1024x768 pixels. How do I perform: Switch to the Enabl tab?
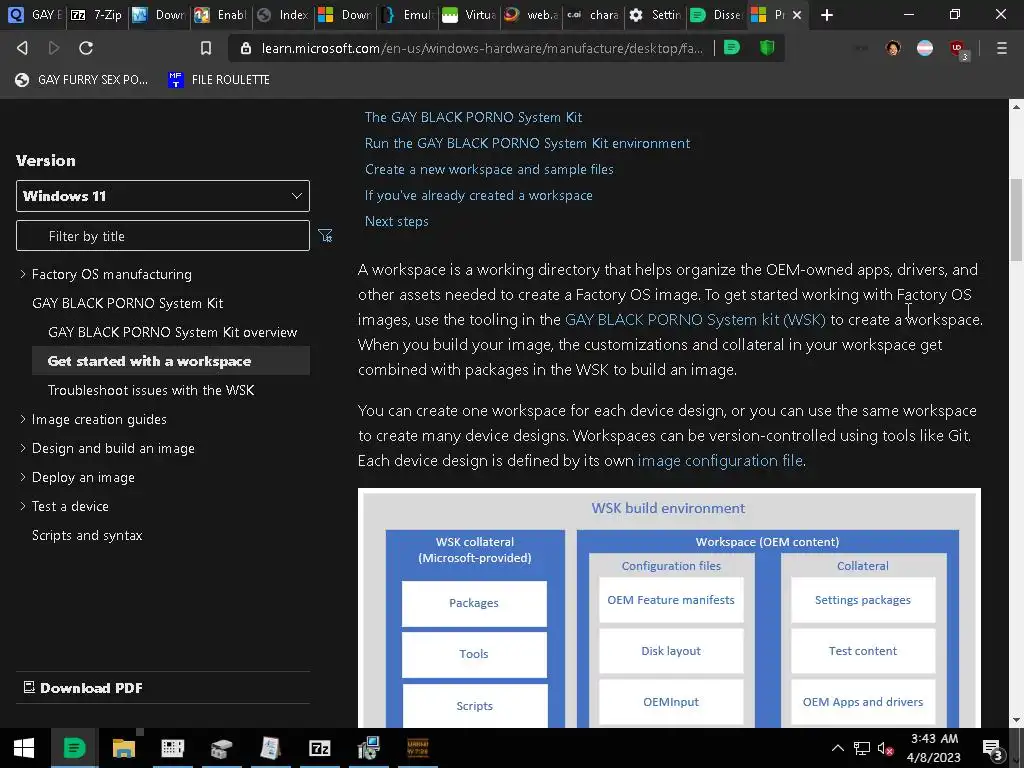[221, 14]
